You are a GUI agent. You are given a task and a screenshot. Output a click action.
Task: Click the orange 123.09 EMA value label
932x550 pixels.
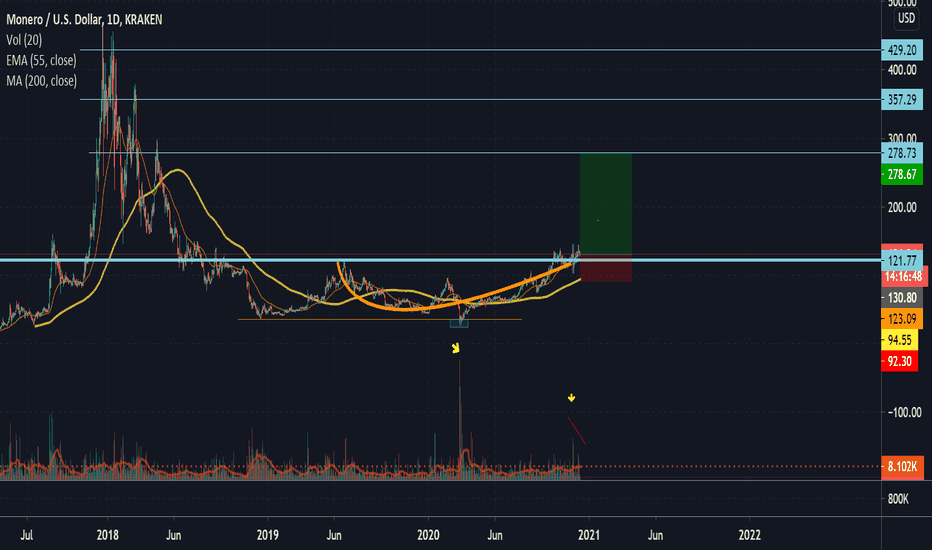point(902,319)
